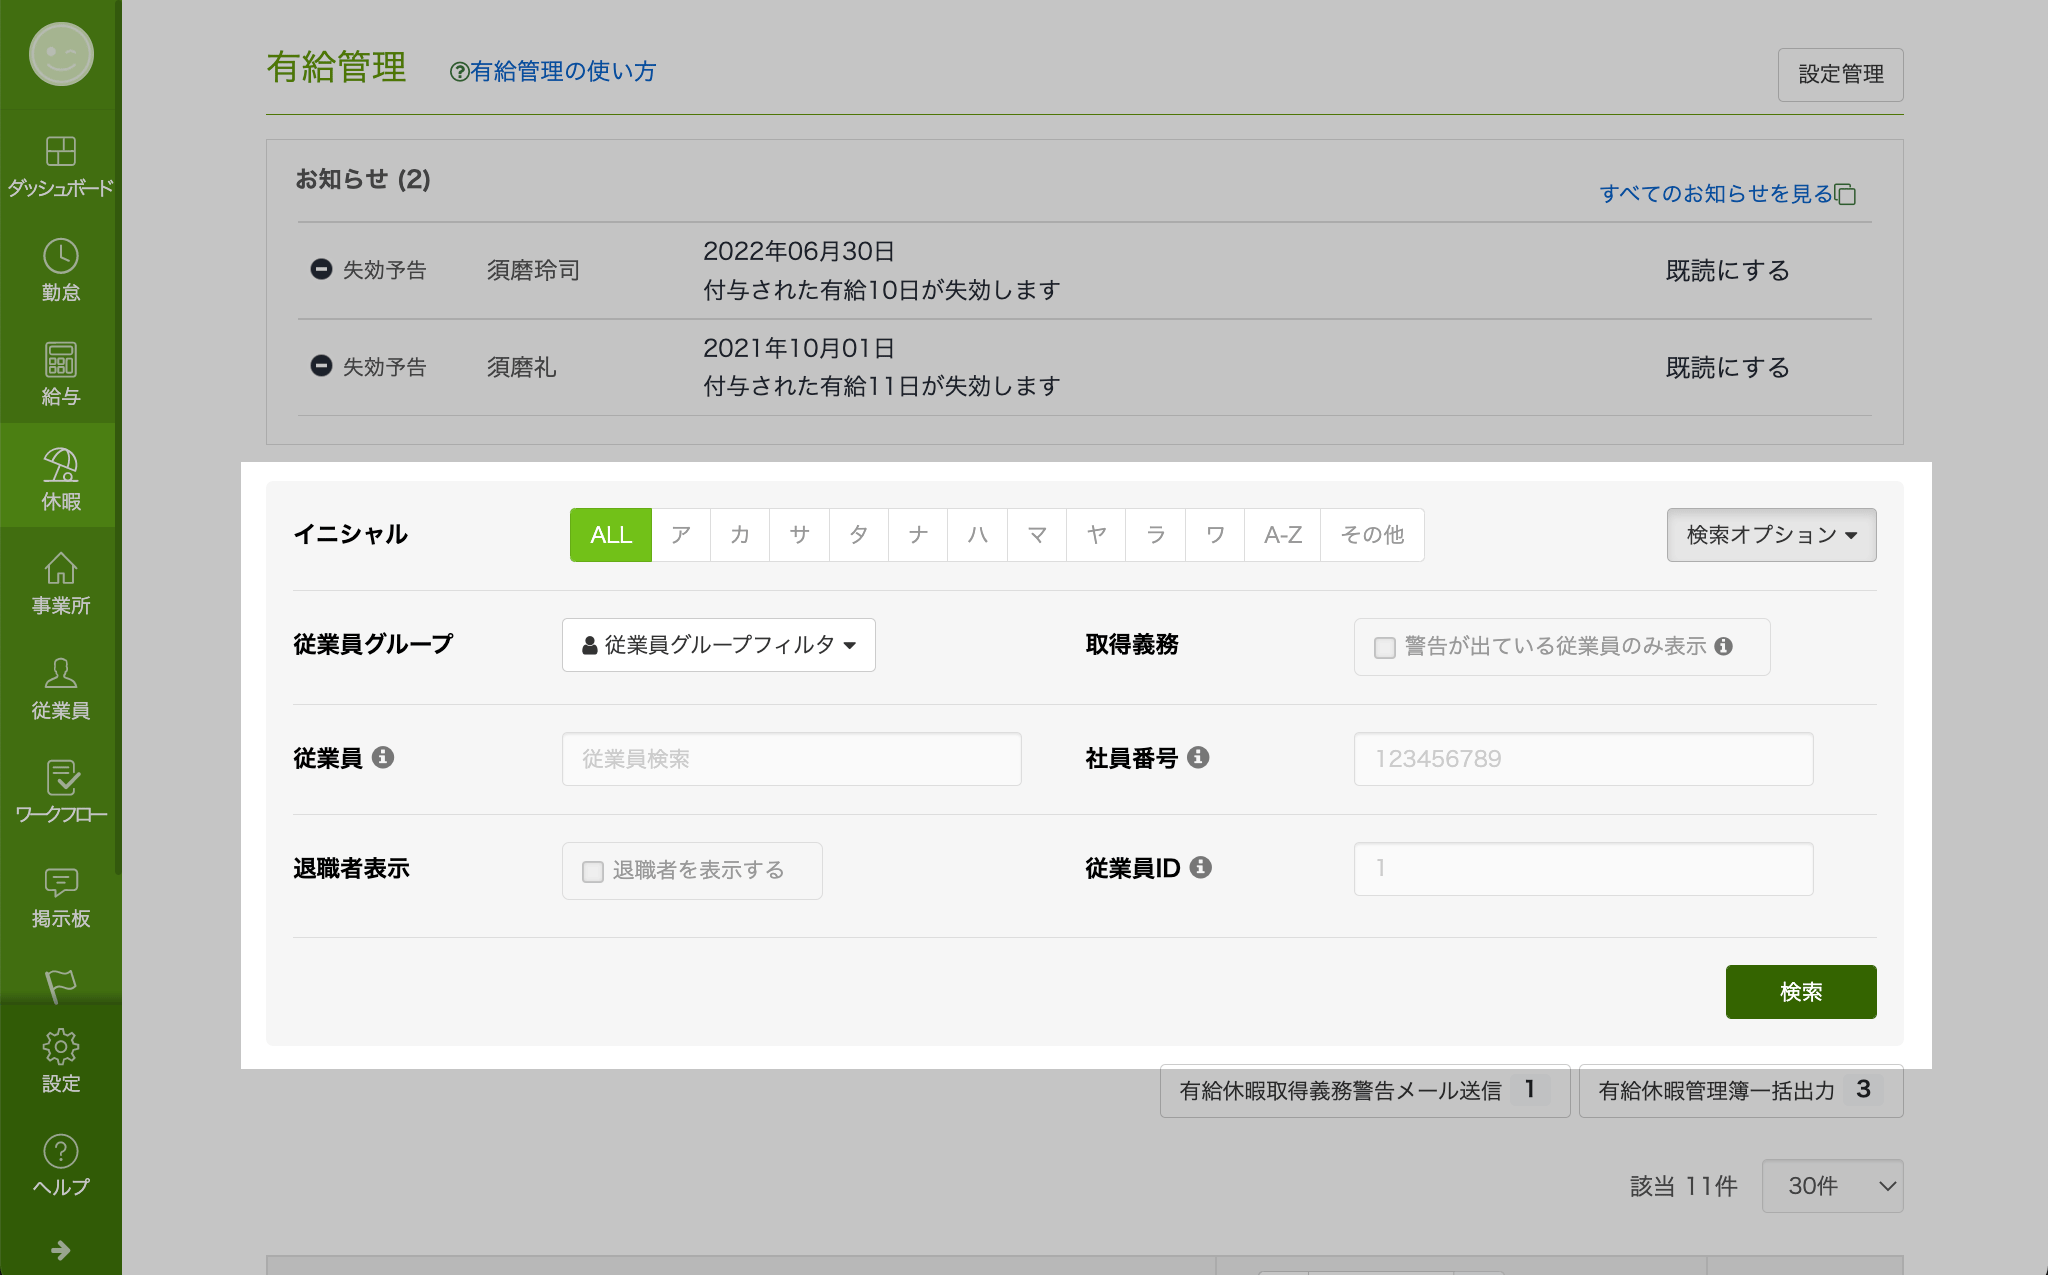This screenshot has height=1275, width=2048.
Task: Click 有給休暇取得義務警告メール送信 button
Action: (x=1365, y=1091)
